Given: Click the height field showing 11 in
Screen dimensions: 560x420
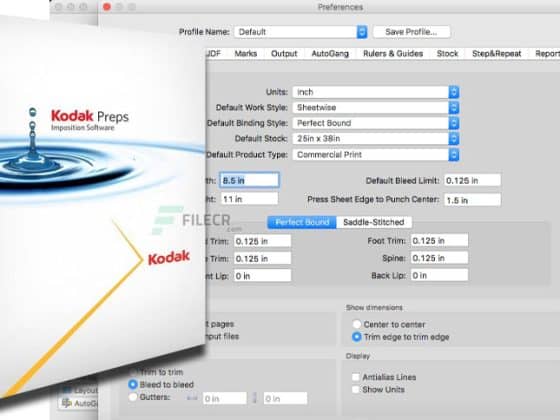Looking at the screenshot, I should tap(249, 199).
